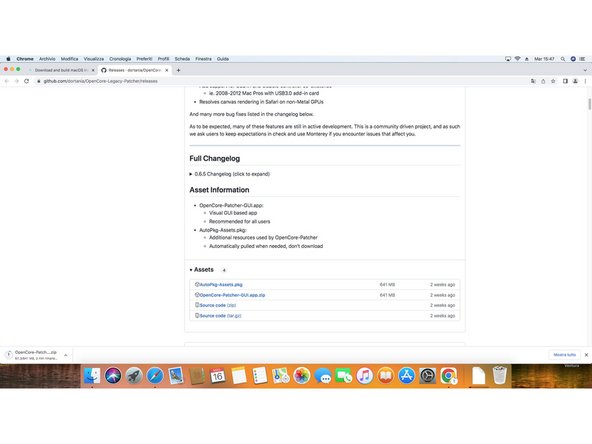Viewport: 592px width, 444px height.
Task: Open iTunes from the Dock
Action: point(365,376)
